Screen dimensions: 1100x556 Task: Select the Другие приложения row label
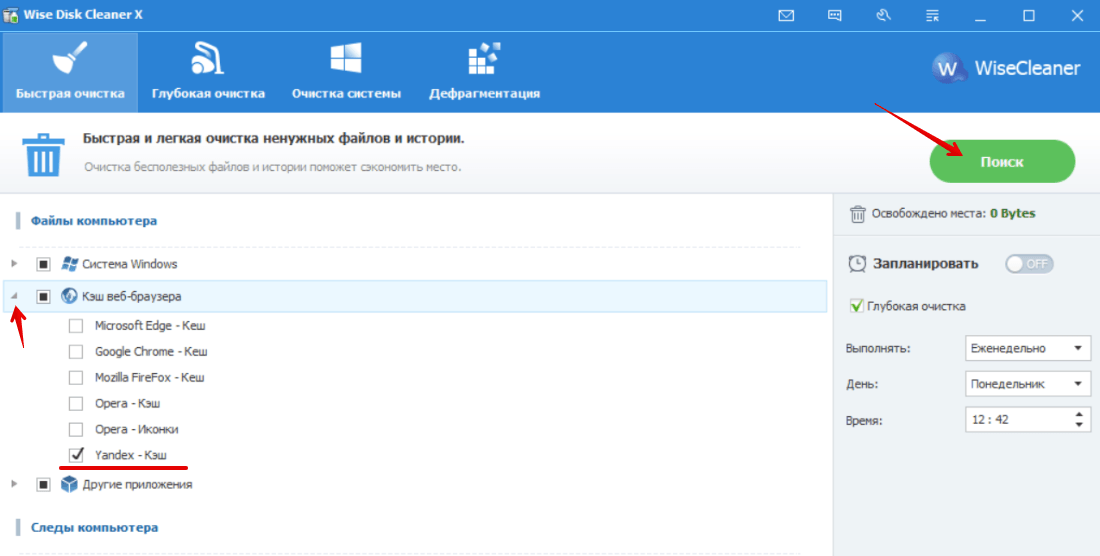click(x=138, y=484)
